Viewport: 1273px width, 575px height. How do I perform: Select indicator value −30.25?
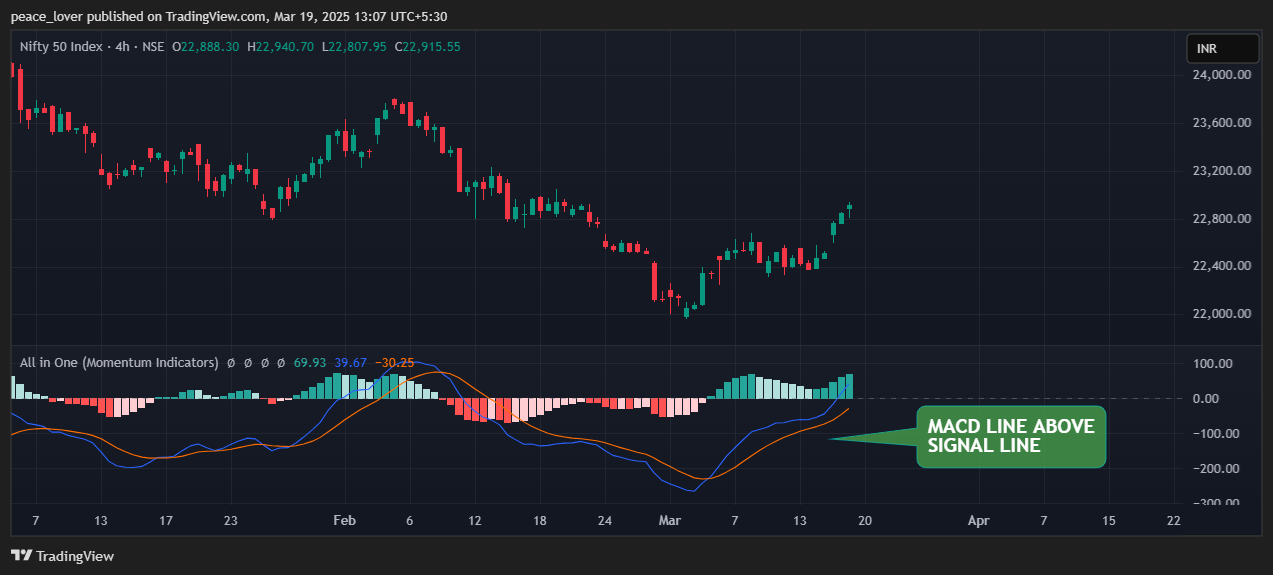394,363
